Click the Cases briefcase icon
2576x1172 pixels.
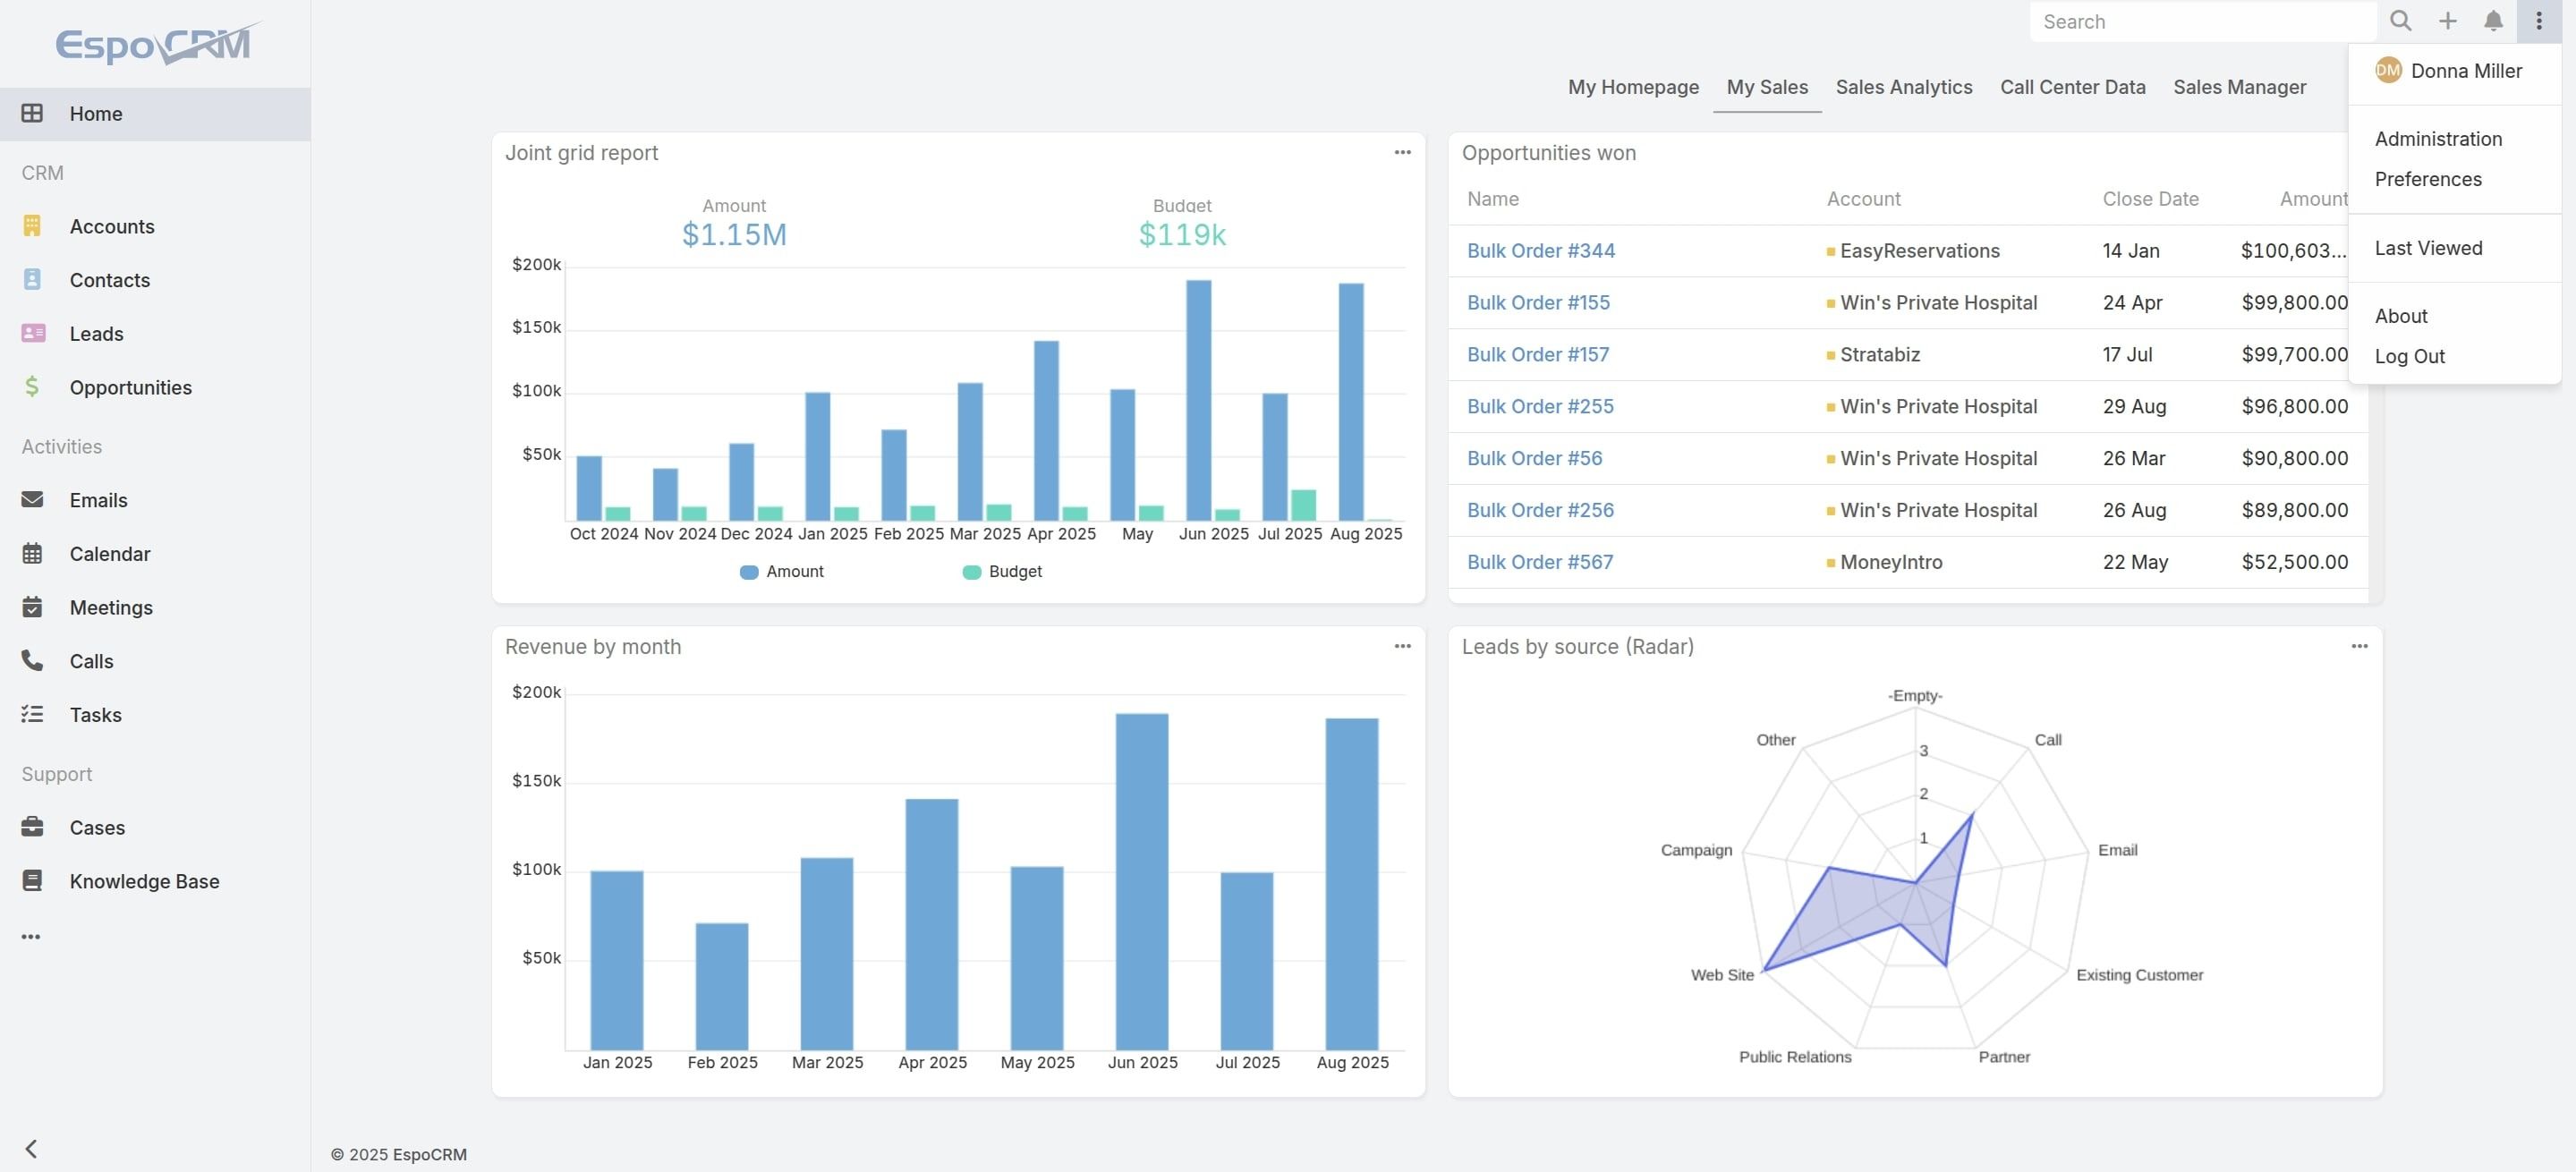click(x=32, y=826)
